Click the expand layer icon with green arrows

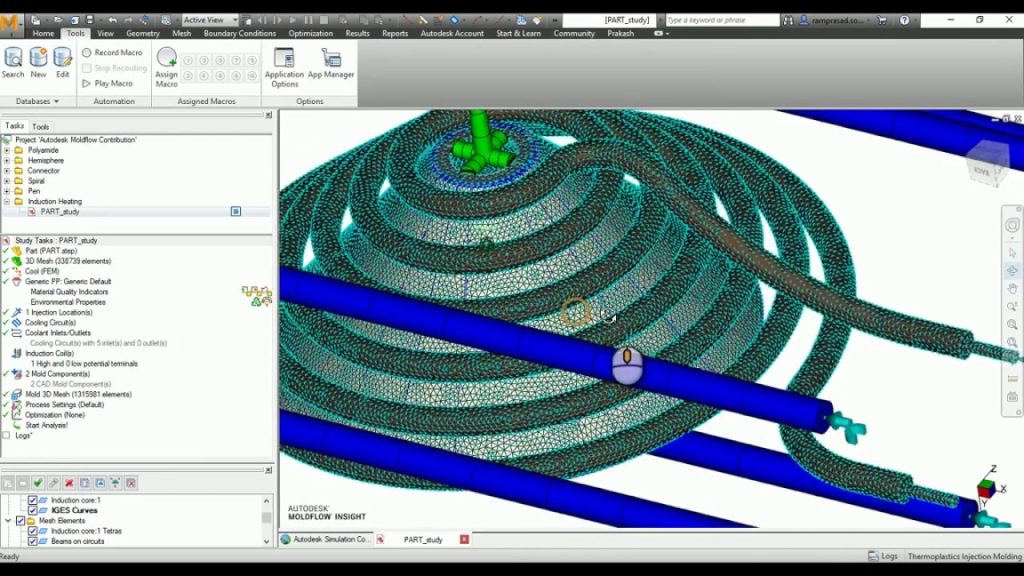115,483
